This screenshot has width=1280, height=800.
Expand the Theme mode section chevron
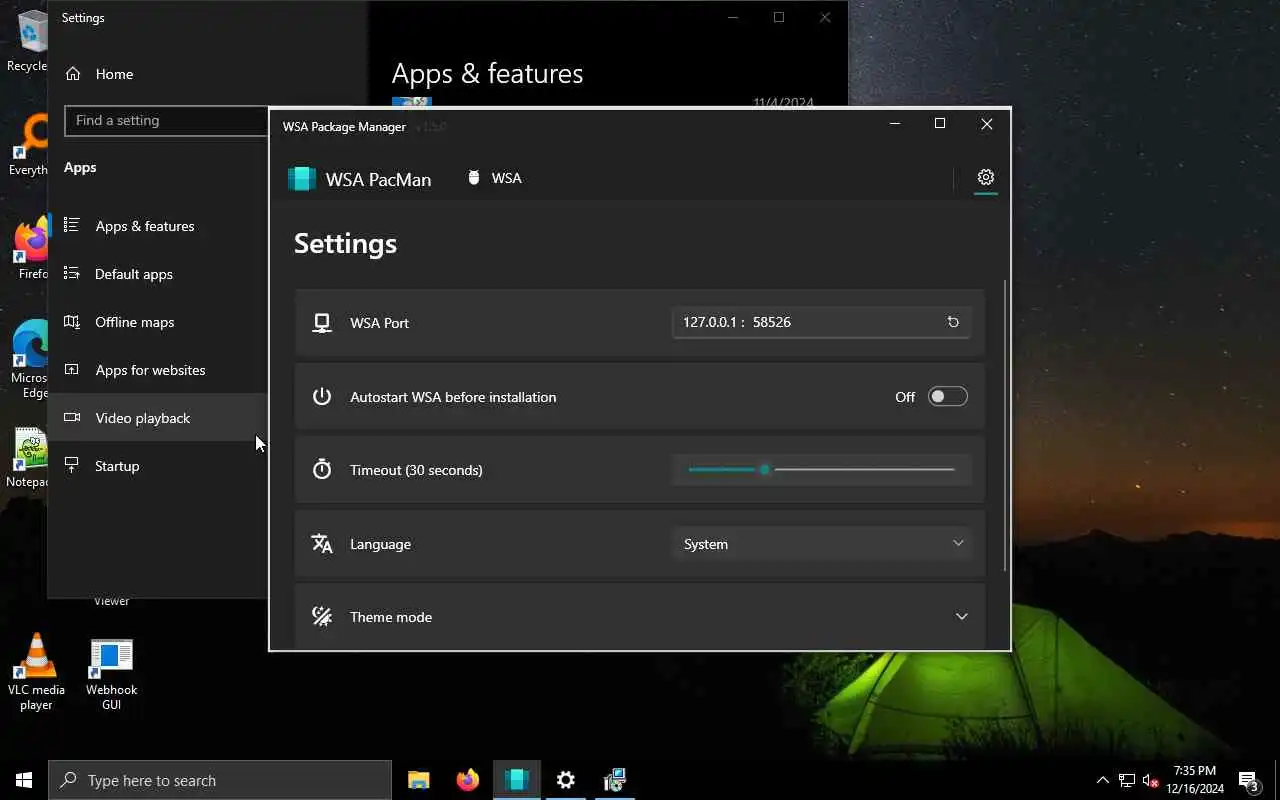pos(961,617)
